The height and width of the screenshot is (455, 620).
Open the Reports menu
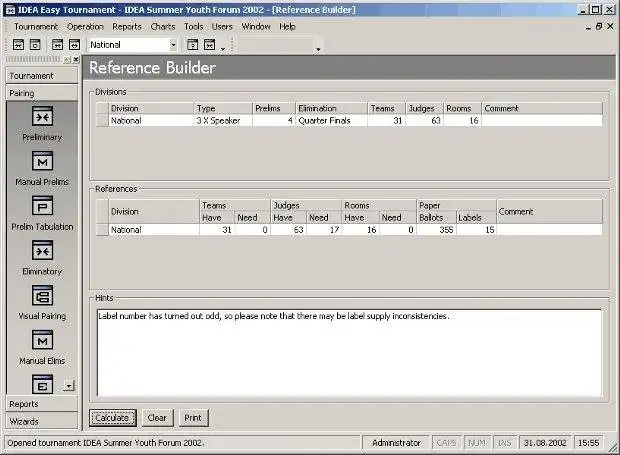click(127, 26)
